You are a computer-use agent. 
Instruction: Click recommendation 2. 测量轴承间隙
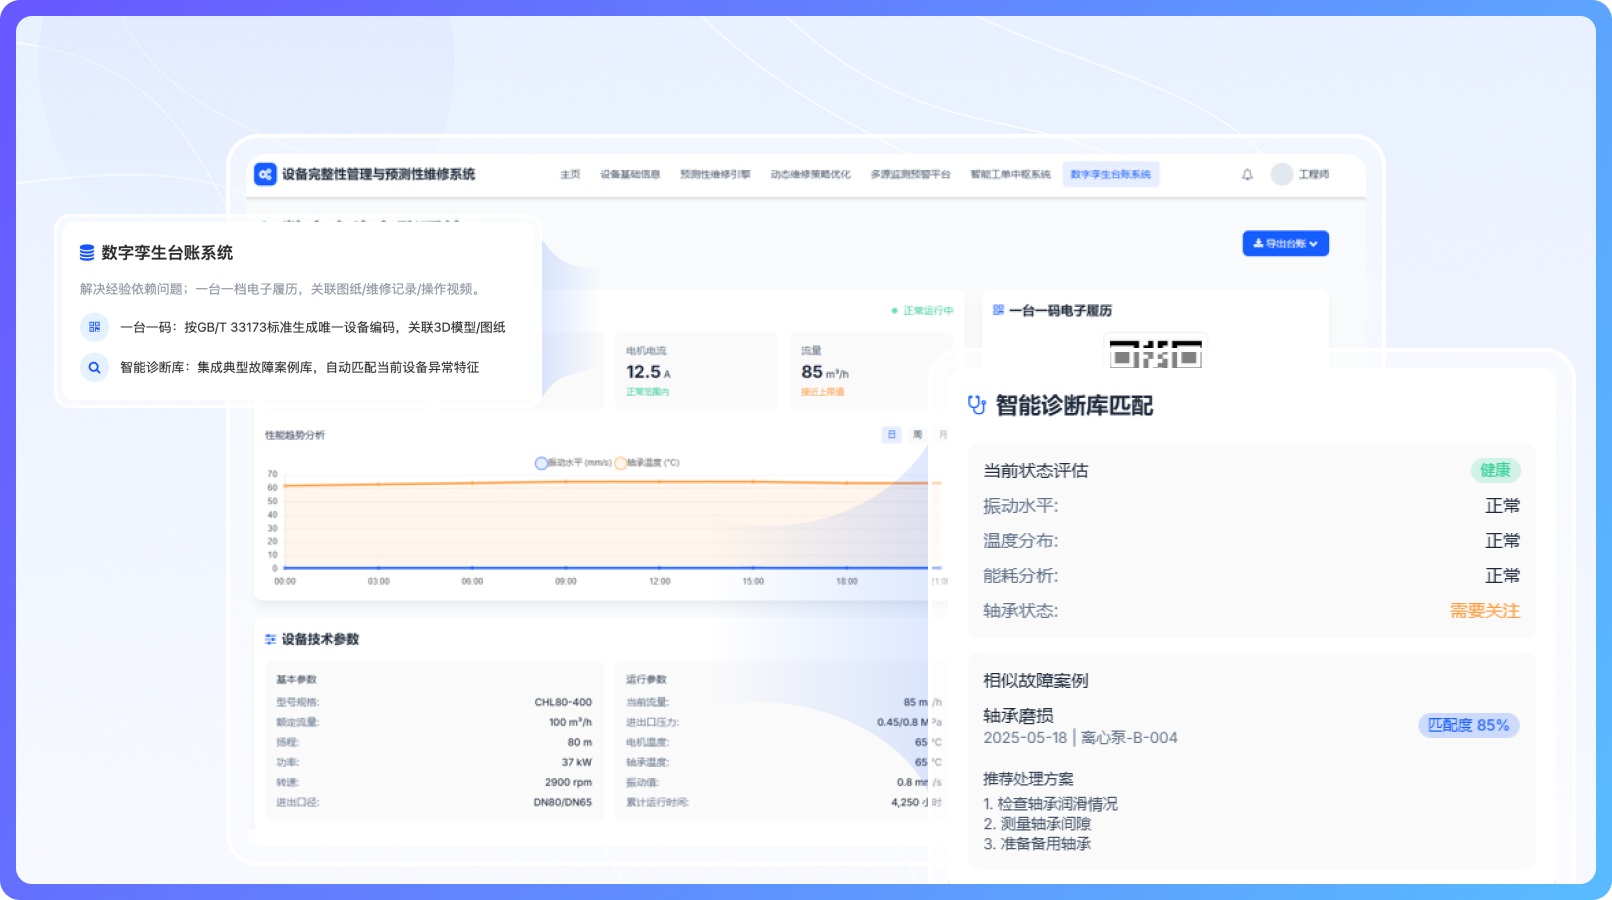point(1037,823)
